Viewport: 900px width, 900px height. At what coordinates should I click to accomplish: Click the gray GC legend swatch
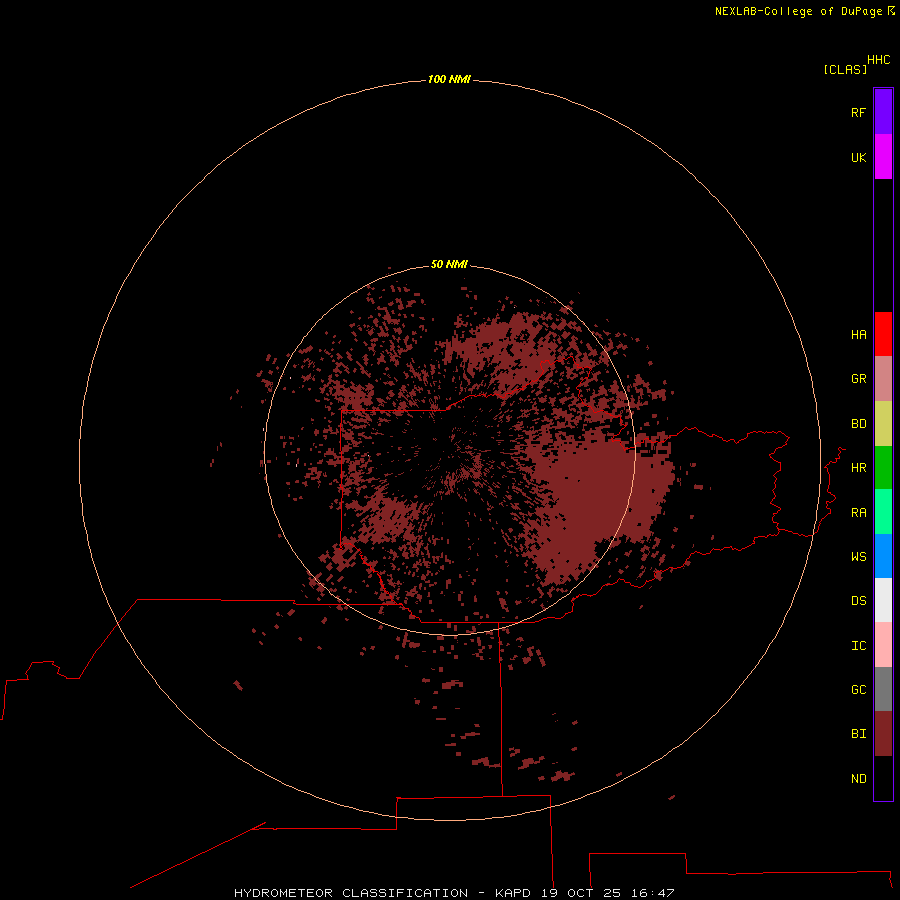click(x=883, y=689)
